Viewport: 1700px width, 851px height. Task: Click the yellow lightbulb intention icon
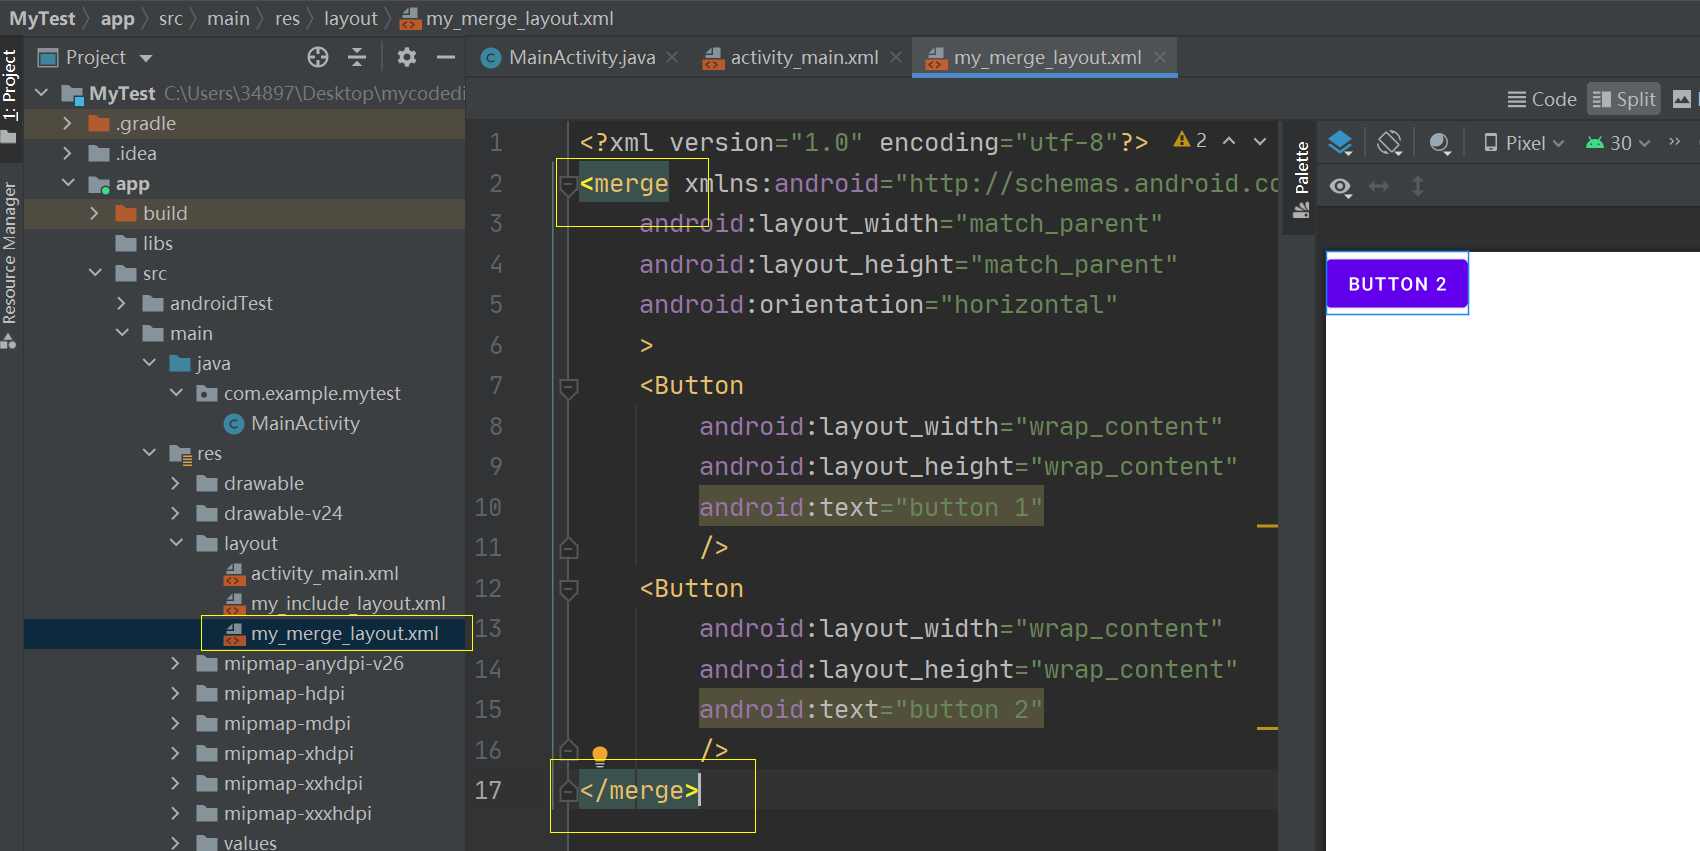(x=600, y=755)
